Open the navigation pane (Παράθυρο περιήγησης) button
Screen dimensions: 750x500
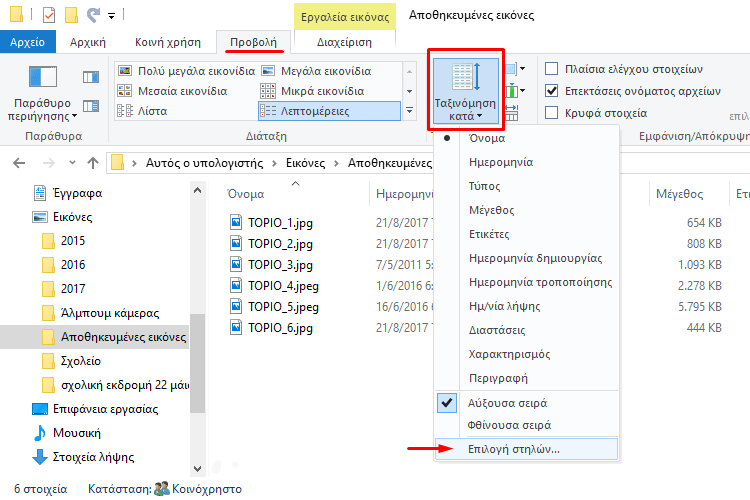(x=42, y=92)
